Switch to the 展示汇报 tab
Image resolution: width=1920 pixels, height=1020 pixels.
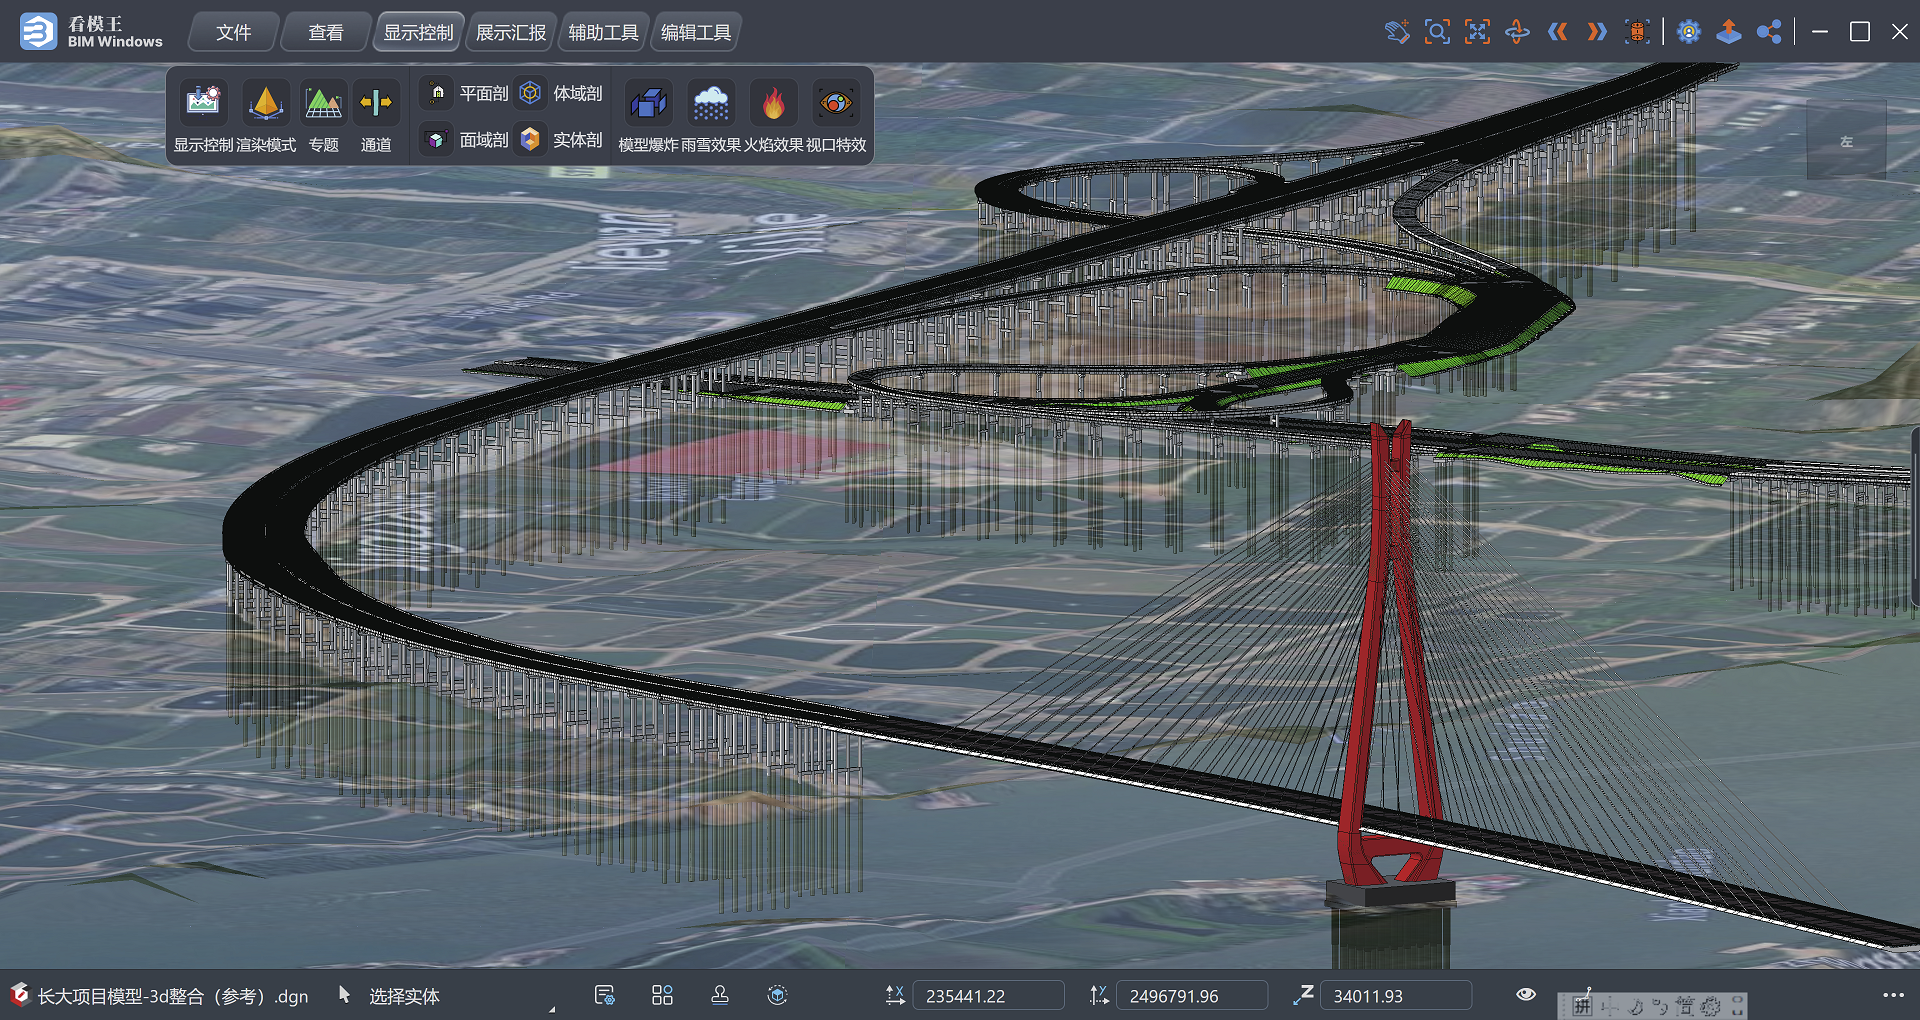point(511,33)
